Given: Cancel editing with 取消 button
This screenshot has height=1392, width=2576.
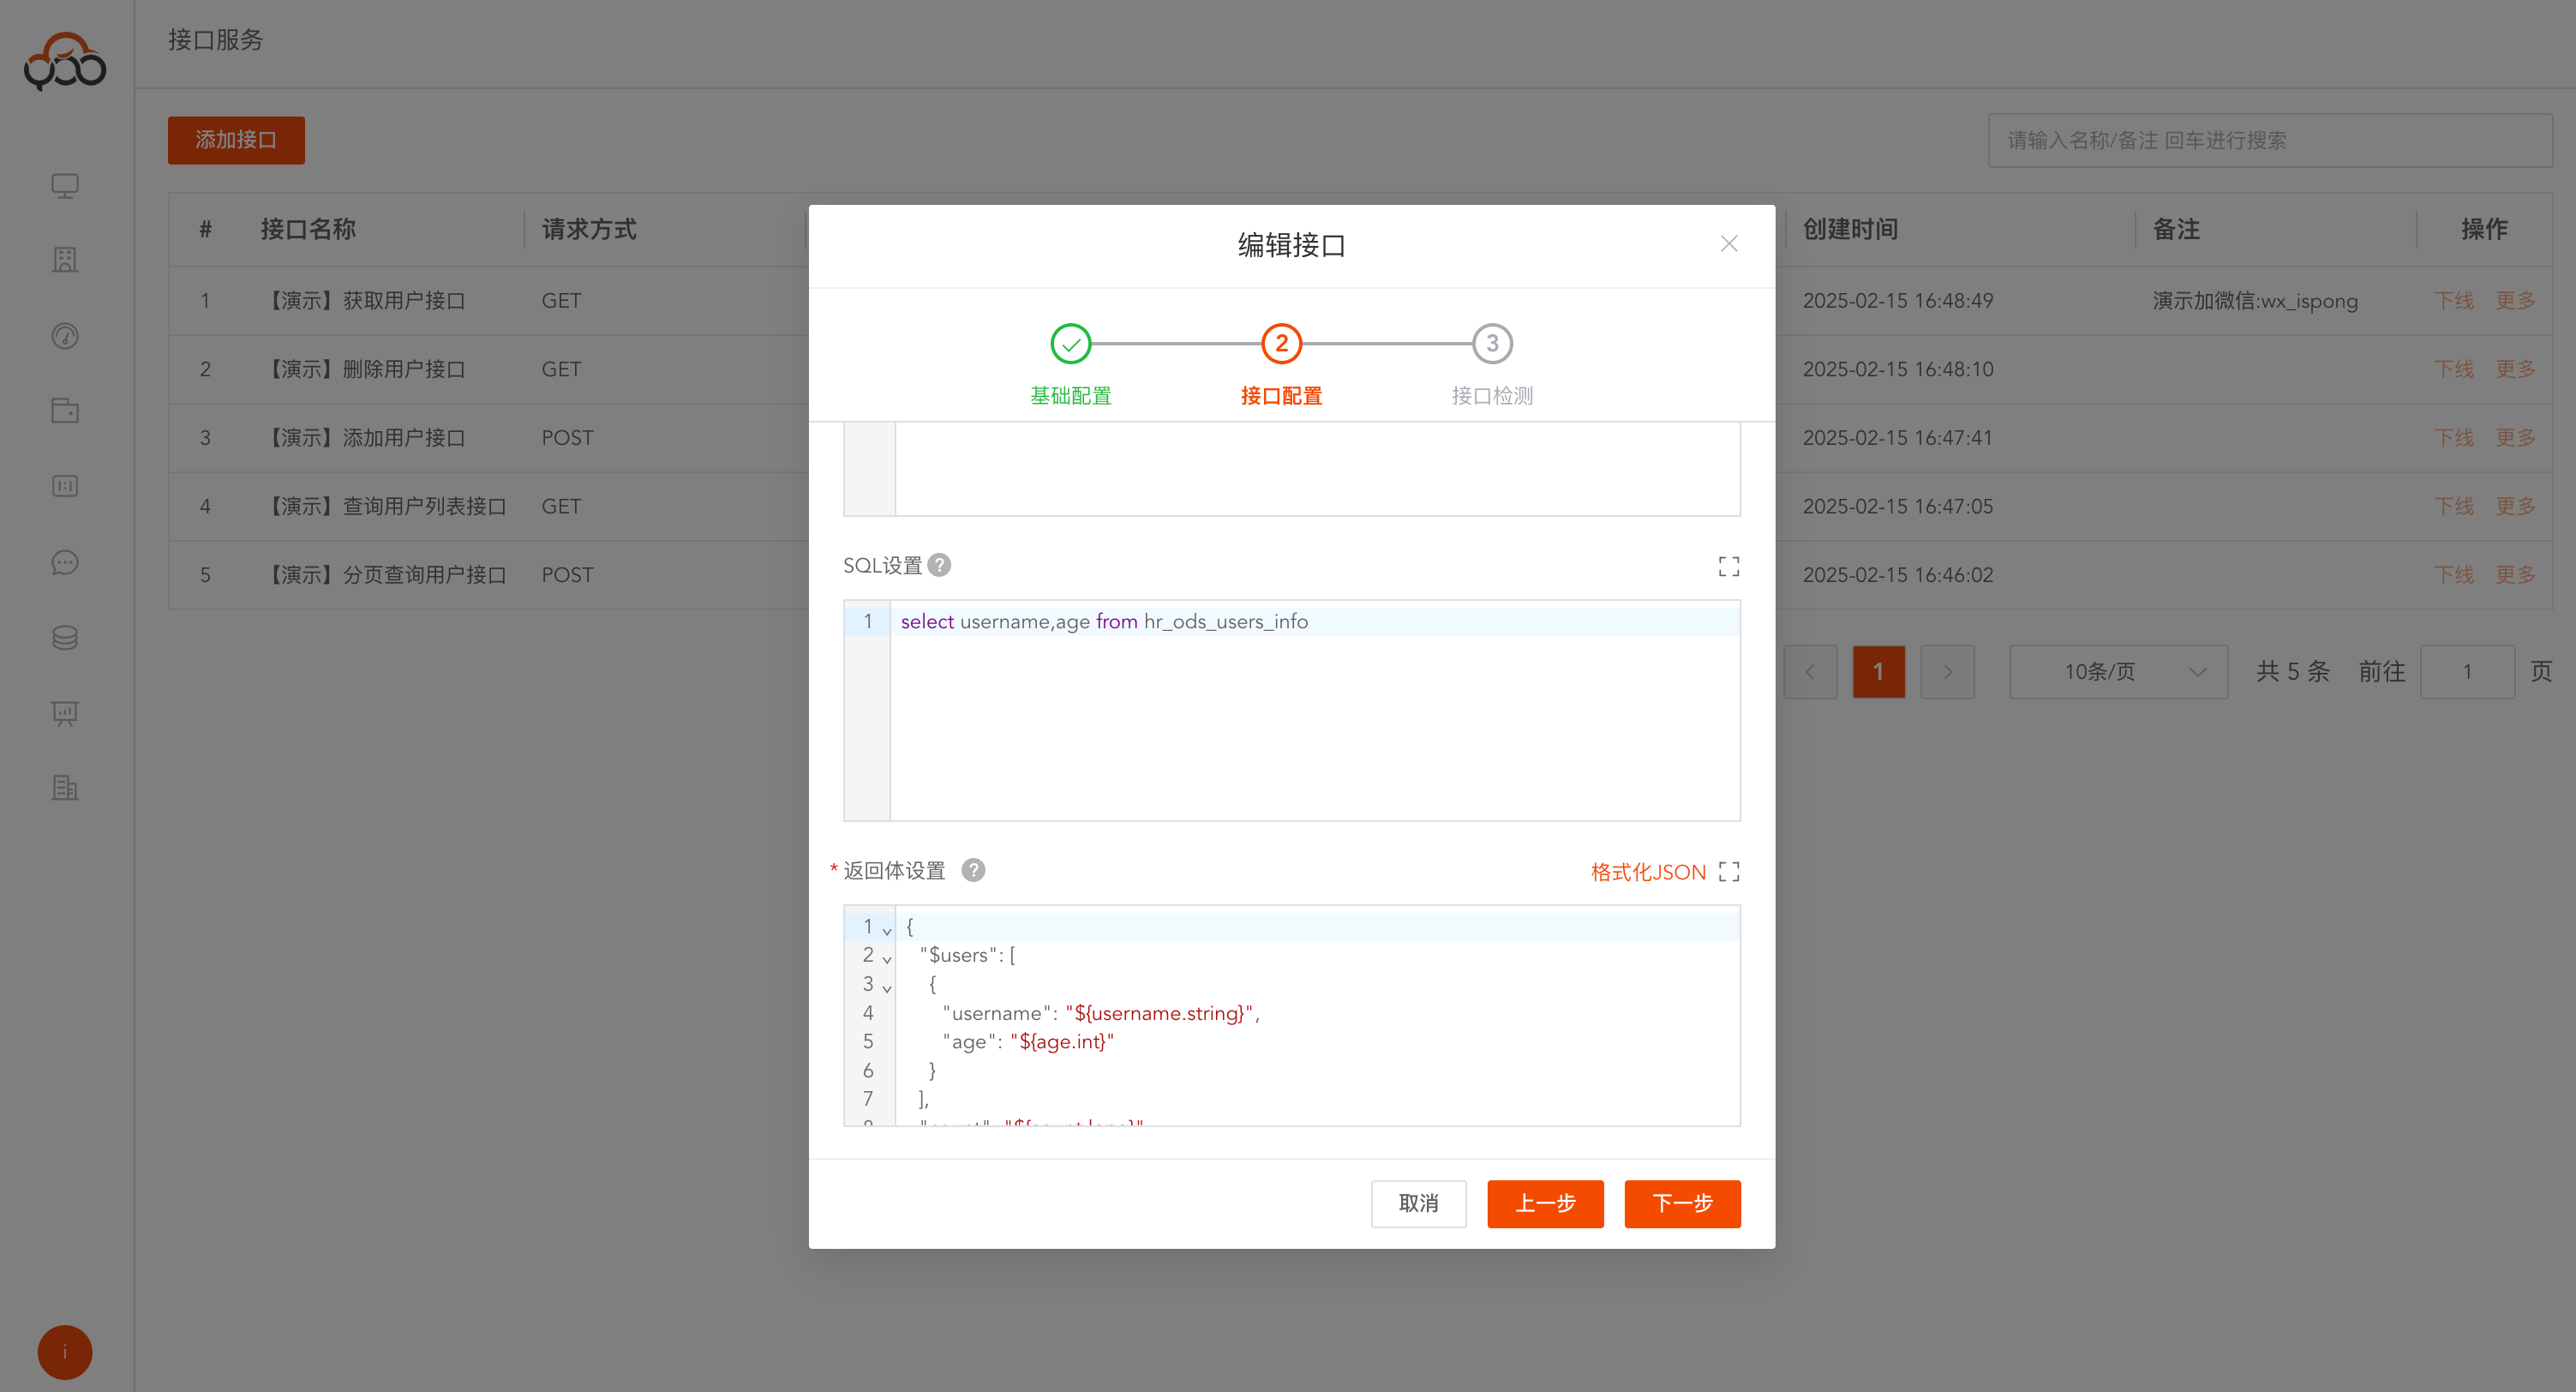Looking at the screenshot, I should click(1417, 1203).
